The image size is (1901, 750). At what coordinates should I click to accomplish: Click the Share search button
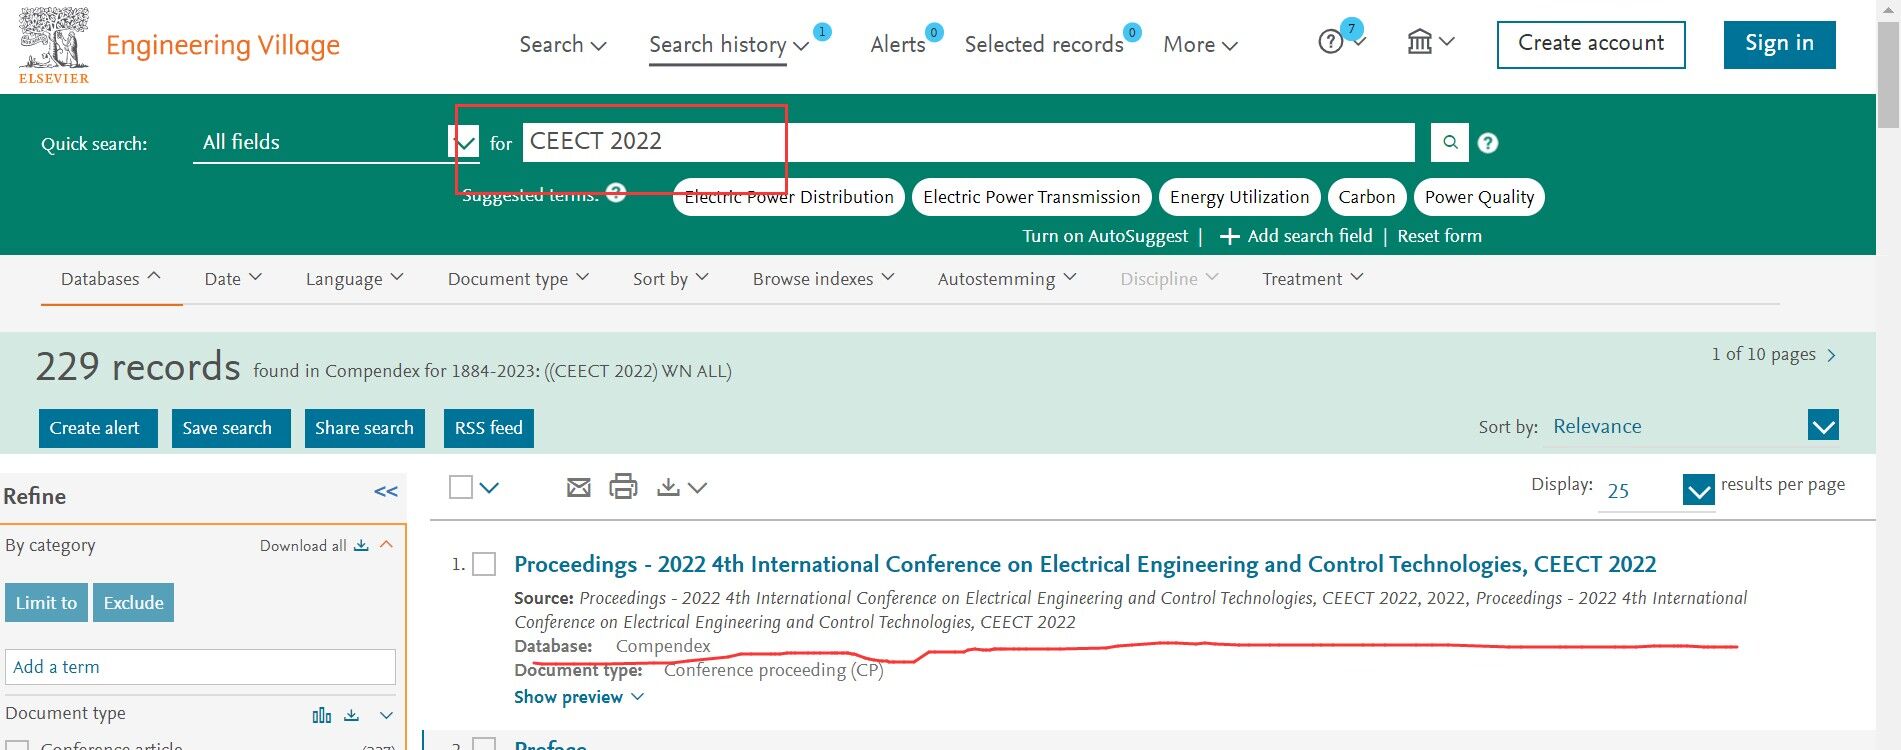365,428
